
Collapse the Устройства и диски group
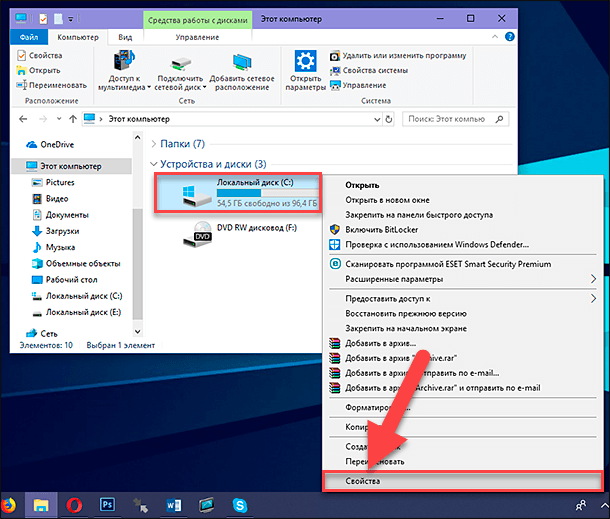click(154, 164)
